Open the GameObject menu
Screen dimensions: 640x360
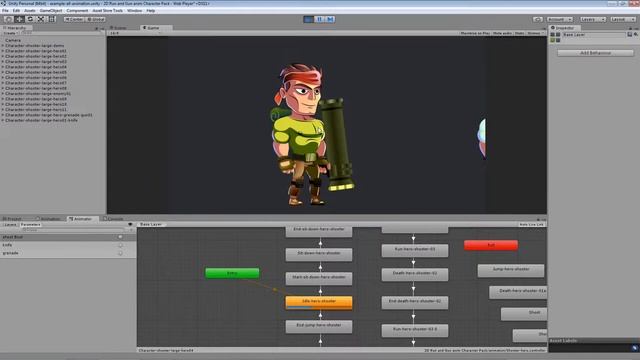[51, 11]
